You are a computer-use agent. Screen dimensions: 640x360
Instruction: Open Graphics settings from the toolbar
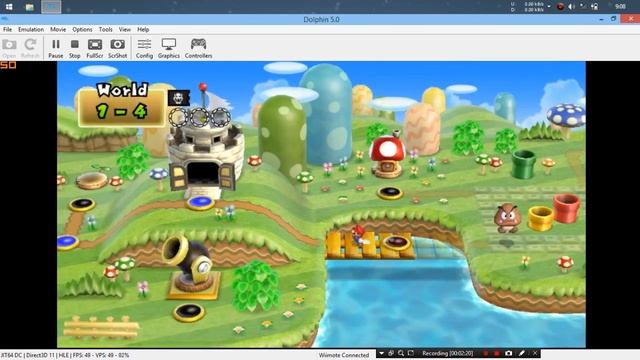coord(169,48)
